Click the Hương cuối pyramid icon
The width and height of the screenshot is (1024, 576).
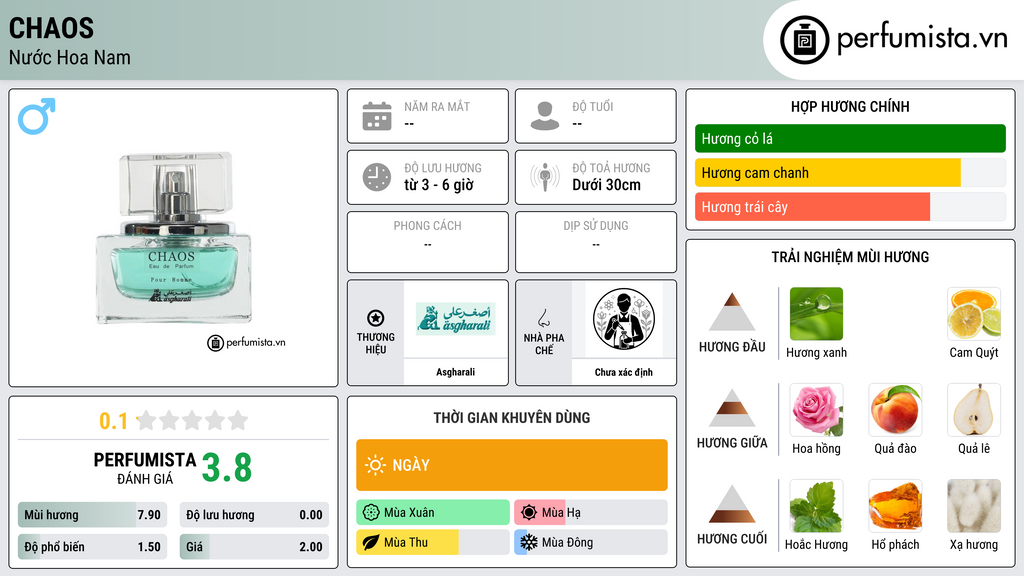tap(732, 504)
